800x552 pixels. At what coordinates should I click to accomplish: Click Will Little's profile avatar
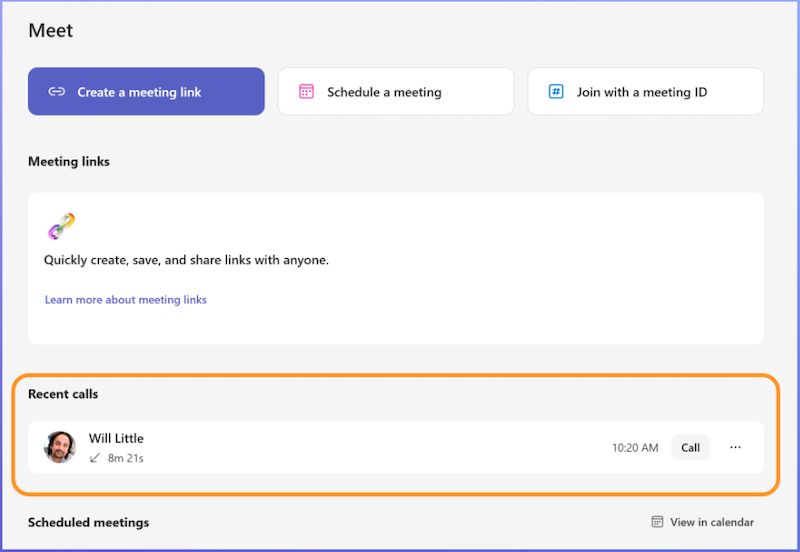click(x=60, y=447)
